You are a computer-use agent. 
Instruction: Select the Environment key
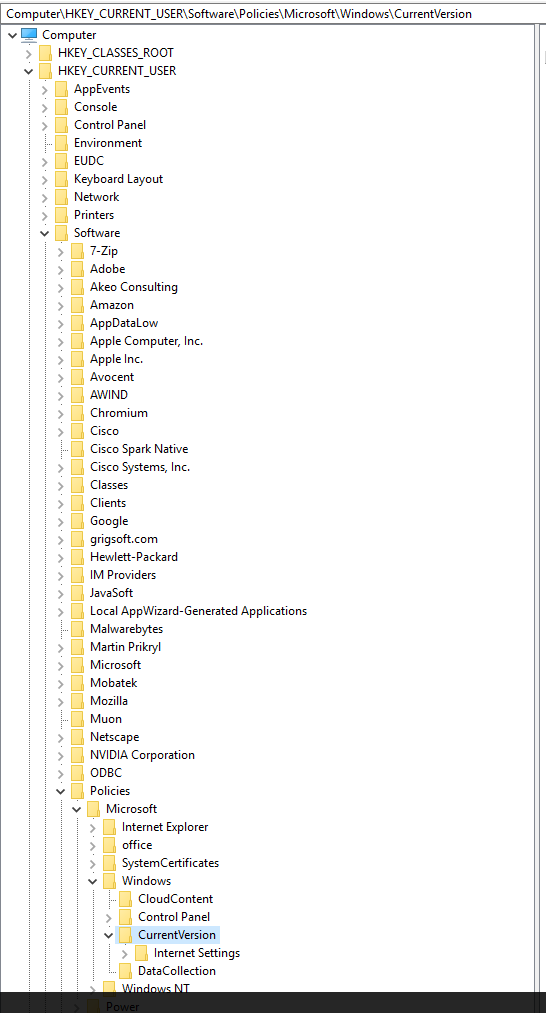click(108, 143)
